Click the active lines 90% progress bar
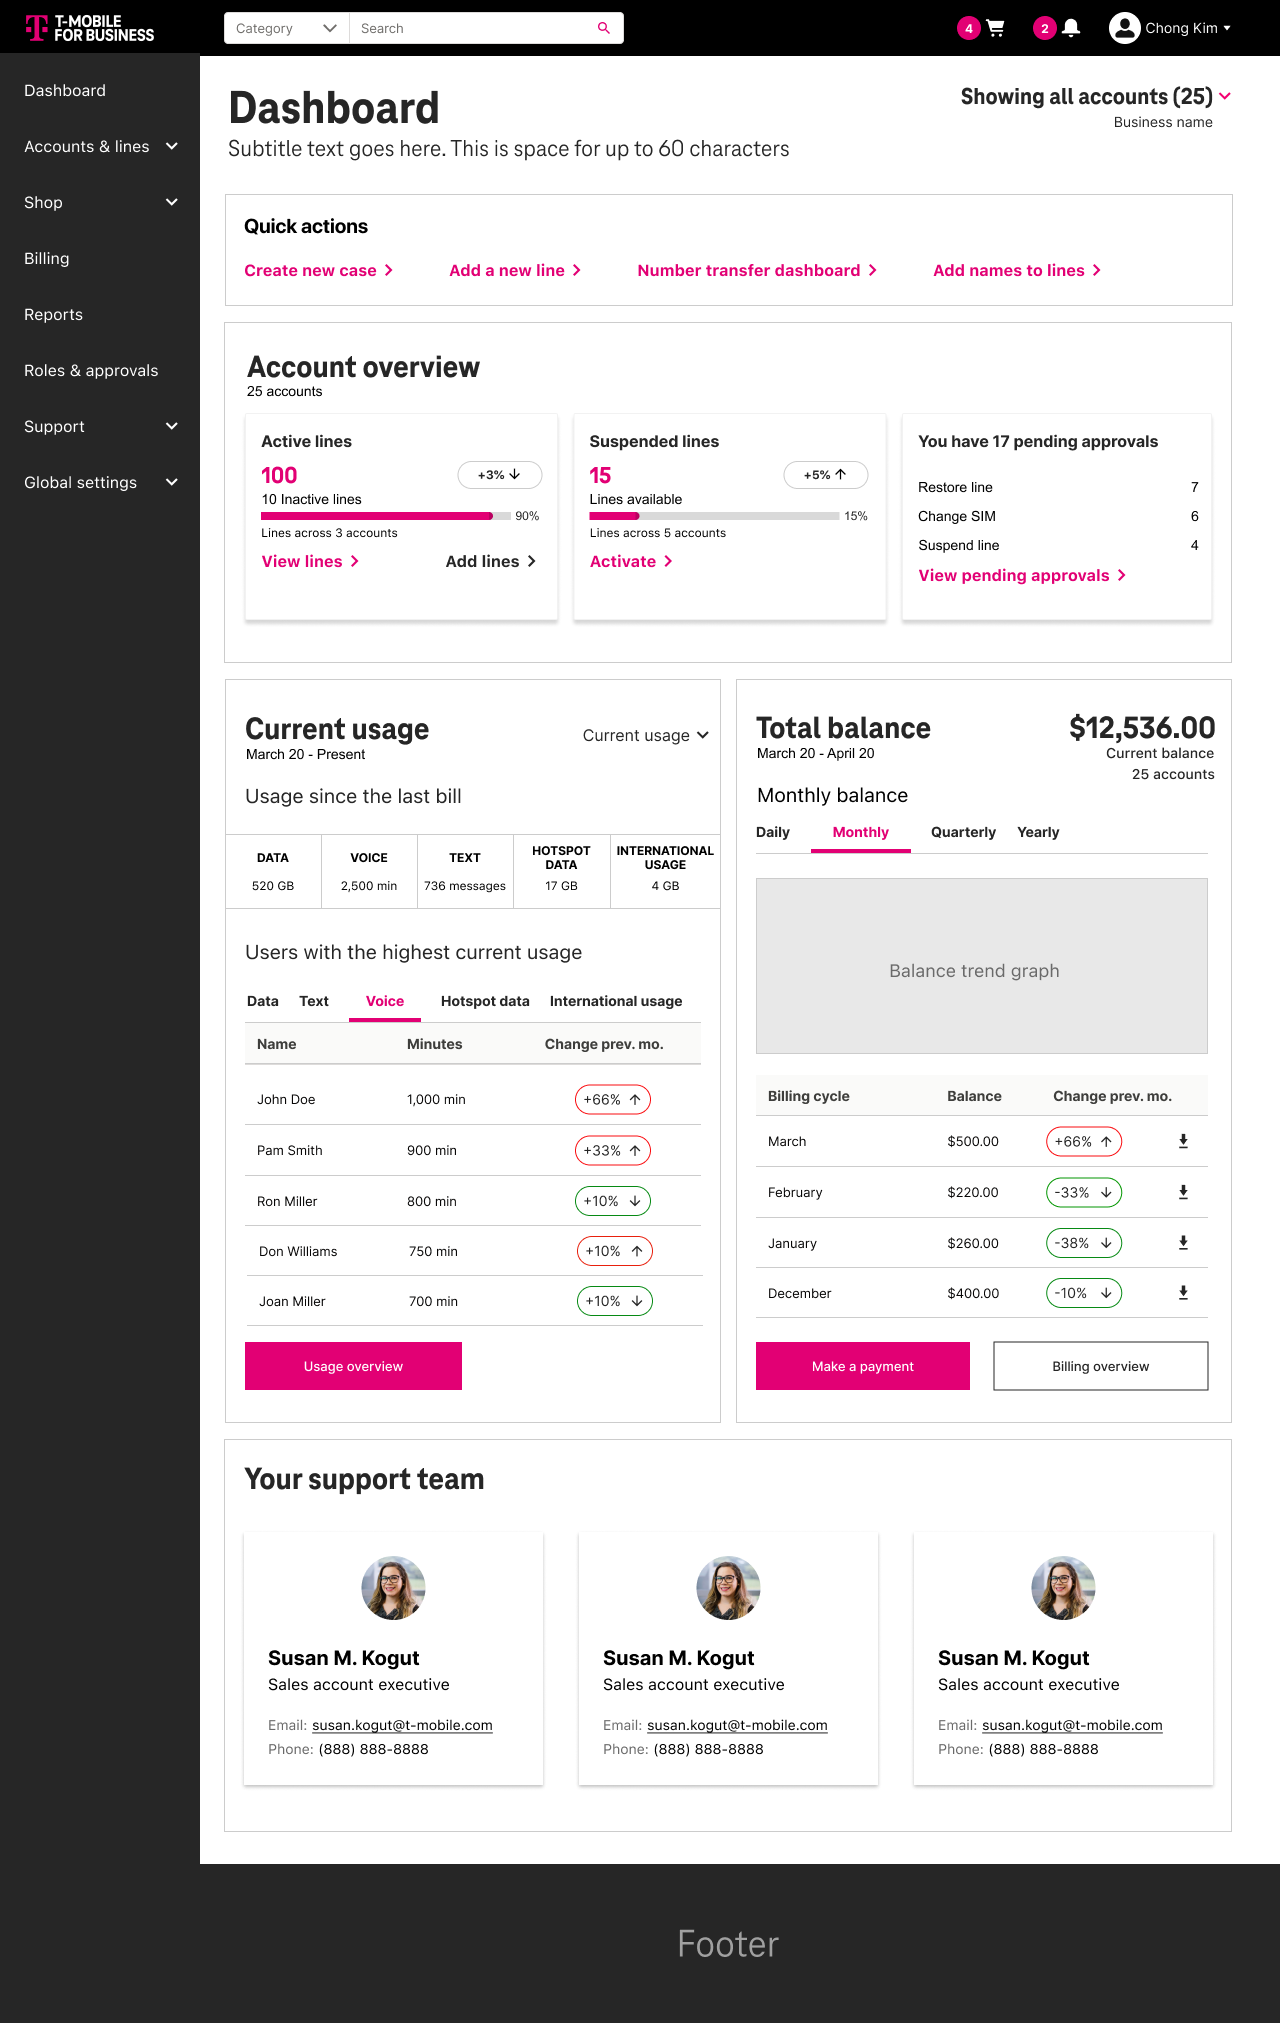Viewport: 1280px width, 2023px height. pos(386,516)
